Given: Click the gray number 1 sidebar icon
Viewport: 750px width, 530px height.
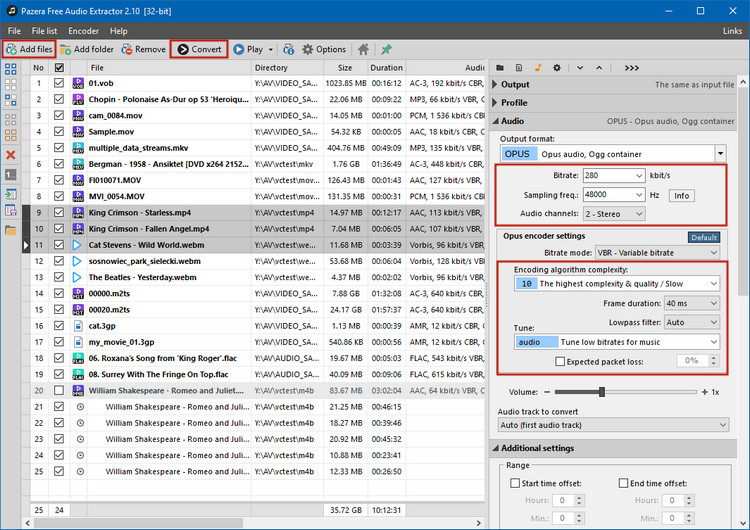Looking at the screenshot, I should point(11,175).
